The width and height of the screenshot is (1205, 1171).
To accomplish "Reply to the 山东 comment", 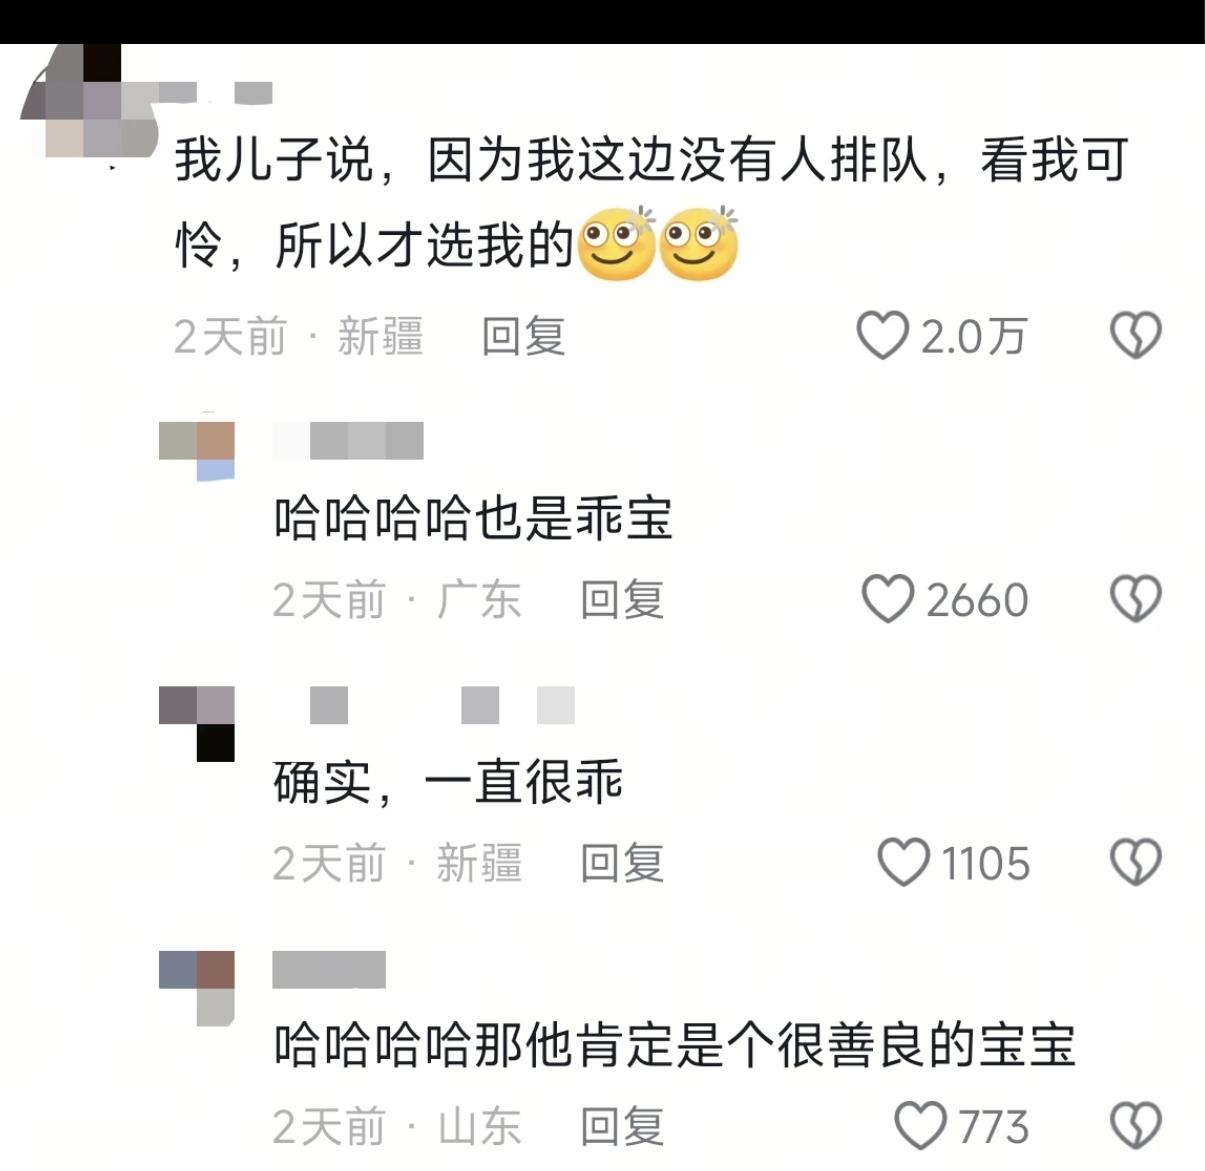I will [x=622, y=1127].
